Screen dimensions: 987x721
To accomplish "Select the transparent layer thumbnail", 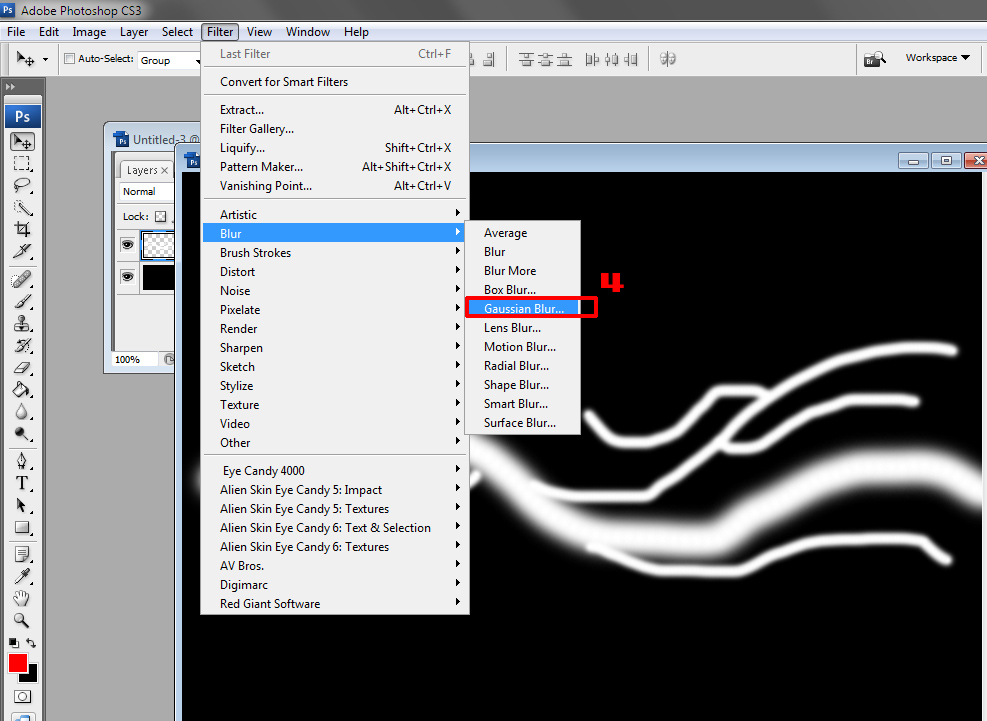I will pos(158,244).
